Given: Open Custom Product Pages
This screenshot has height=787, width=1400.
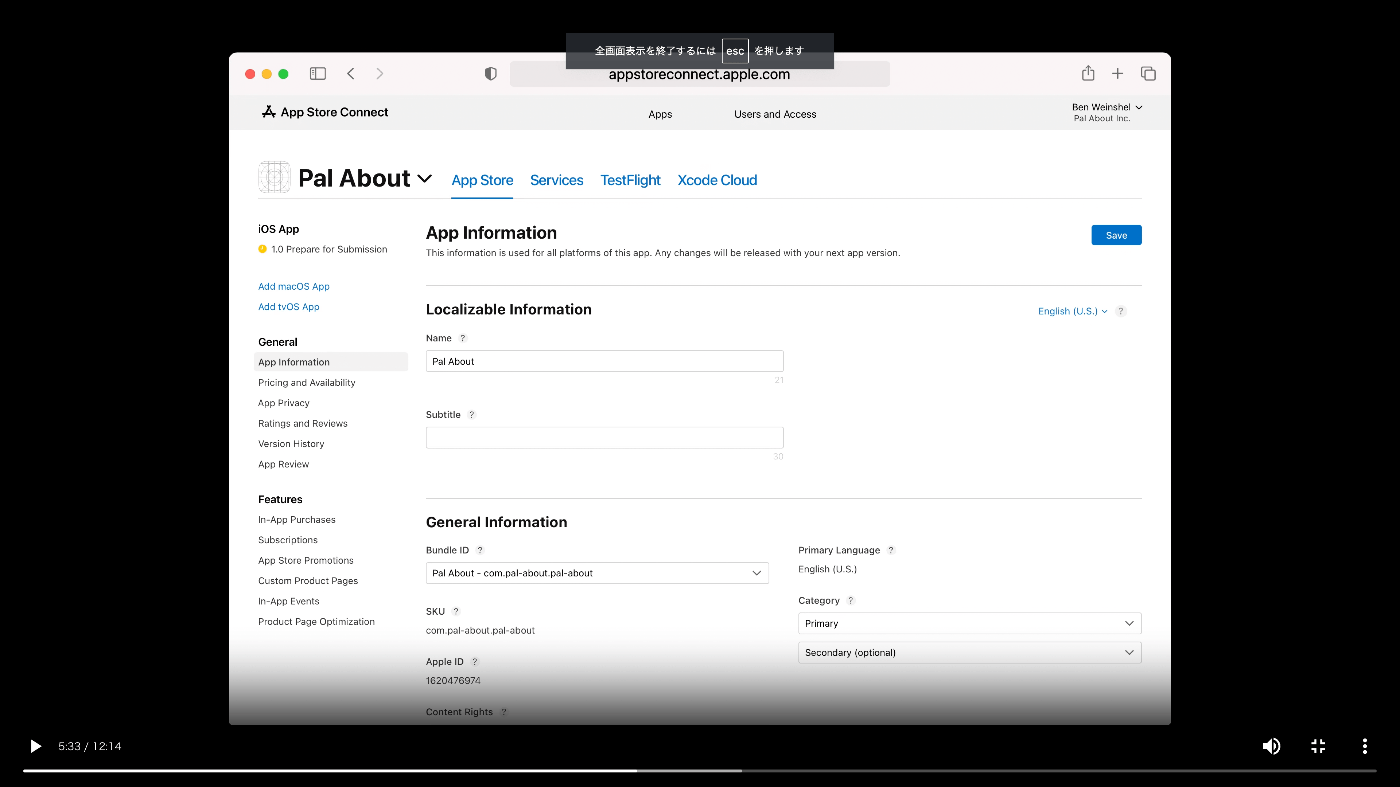Looking at the screenshot, I should point(308,581).
